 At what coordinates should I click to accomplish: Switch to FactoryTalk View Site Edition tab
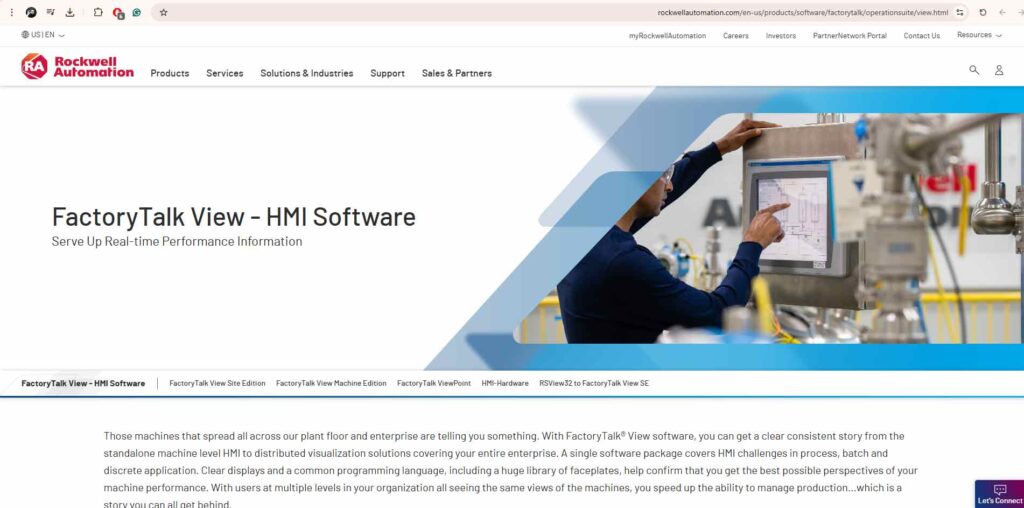(217, 383)
